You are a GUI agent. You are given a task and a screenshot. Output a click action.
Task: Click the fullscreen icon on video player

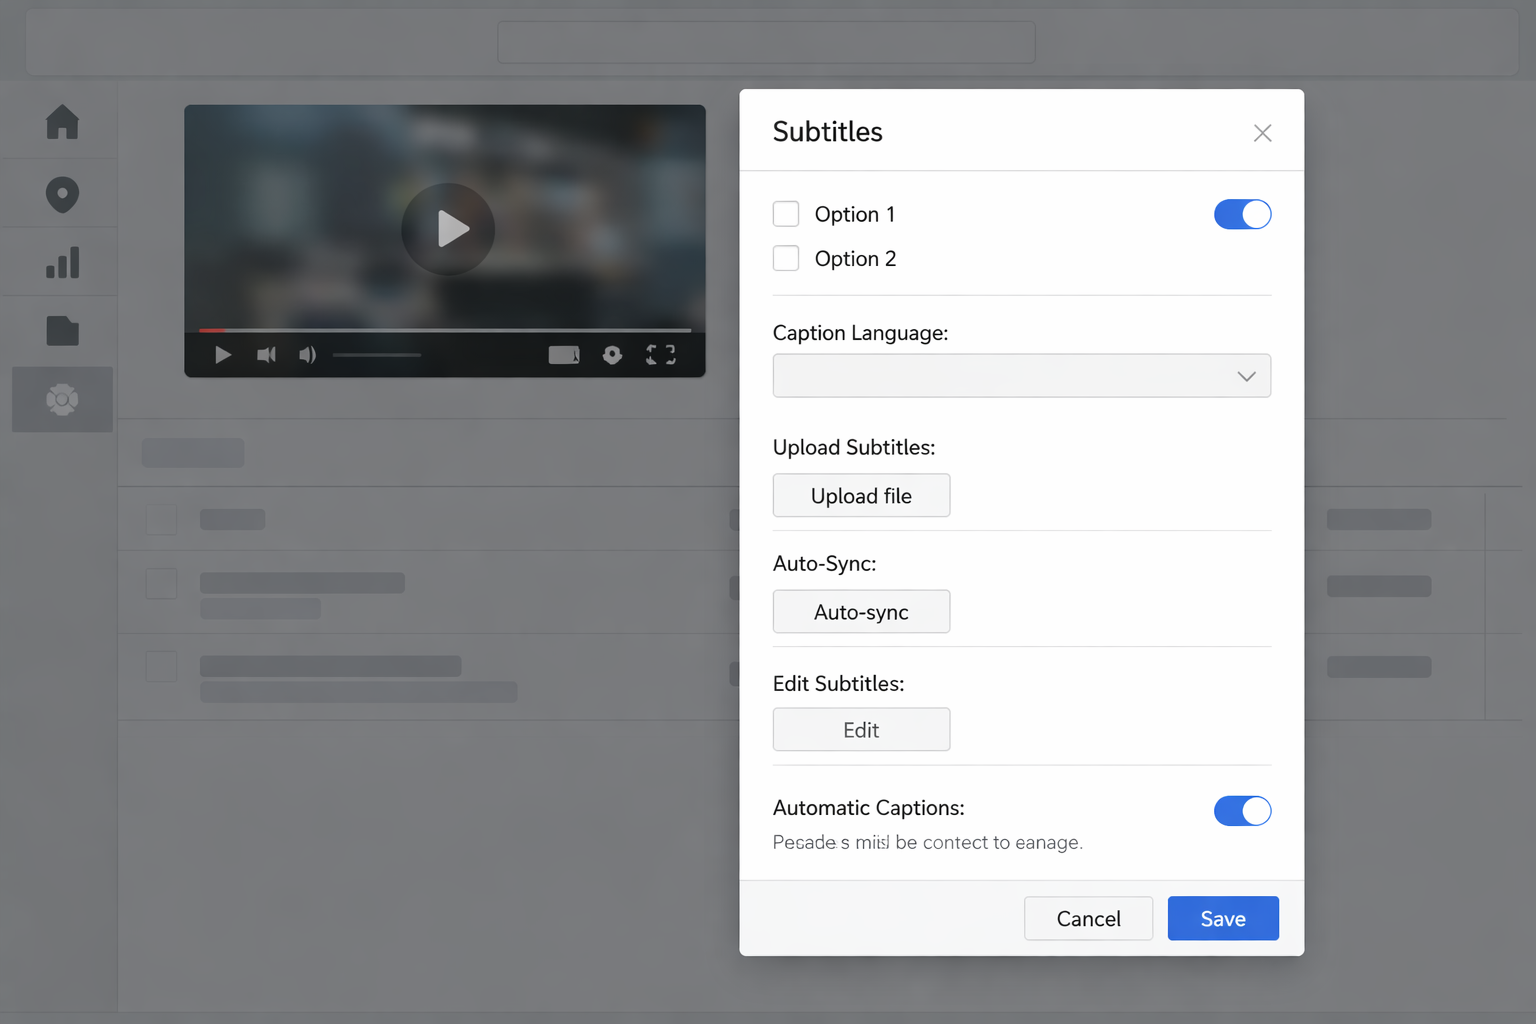tap(660, 355)
